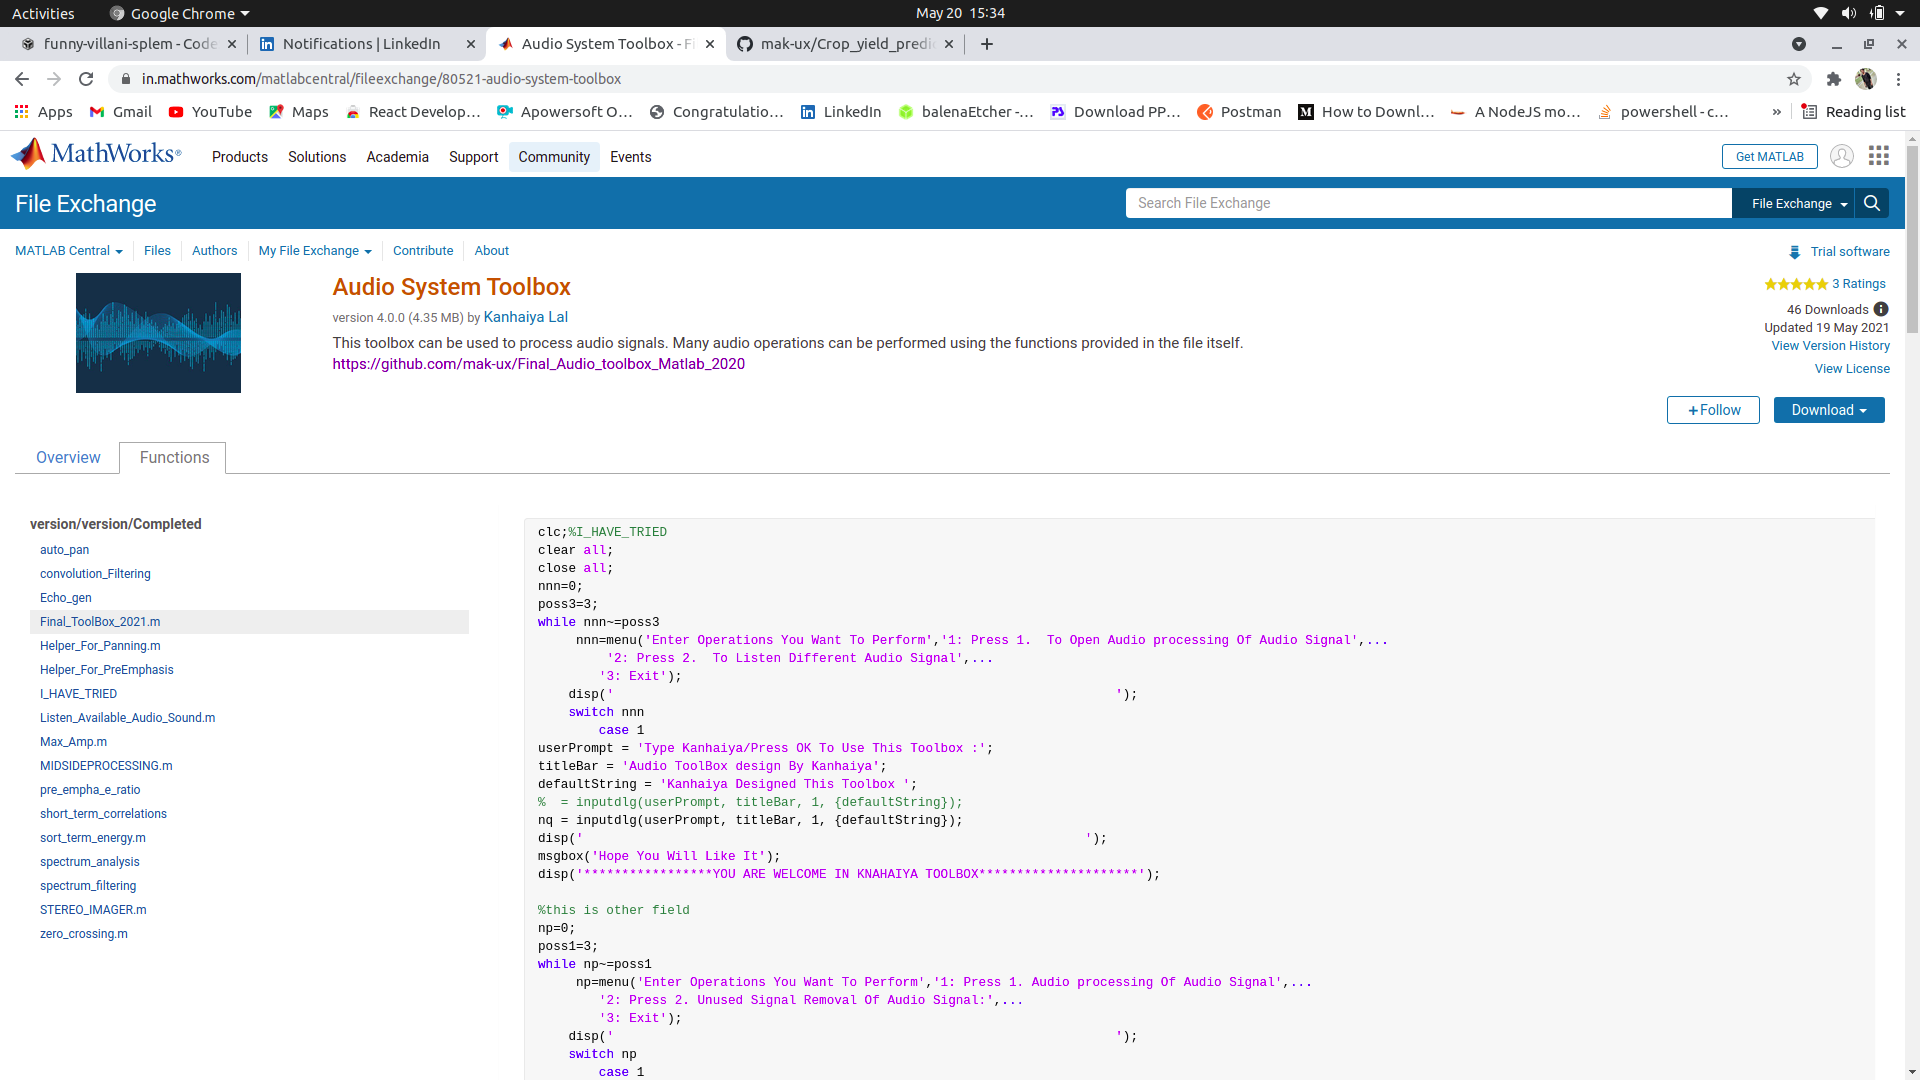This screenshot has width=1920, height=1080.
Task: Close the Notifications LinkedIn tab
Action: pos(471,44)
